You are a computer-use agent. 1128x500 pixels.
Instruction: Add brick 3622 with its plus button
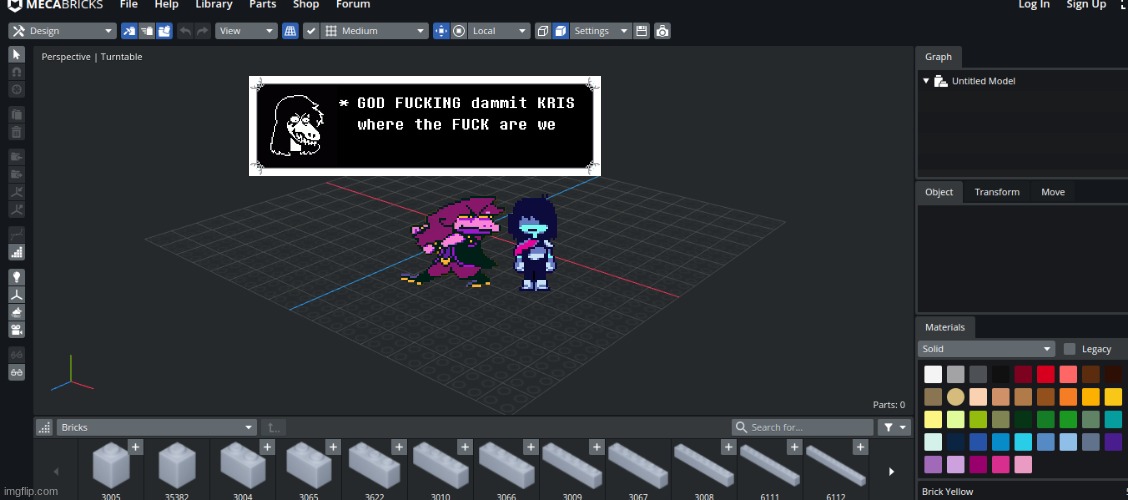[399, 447]
